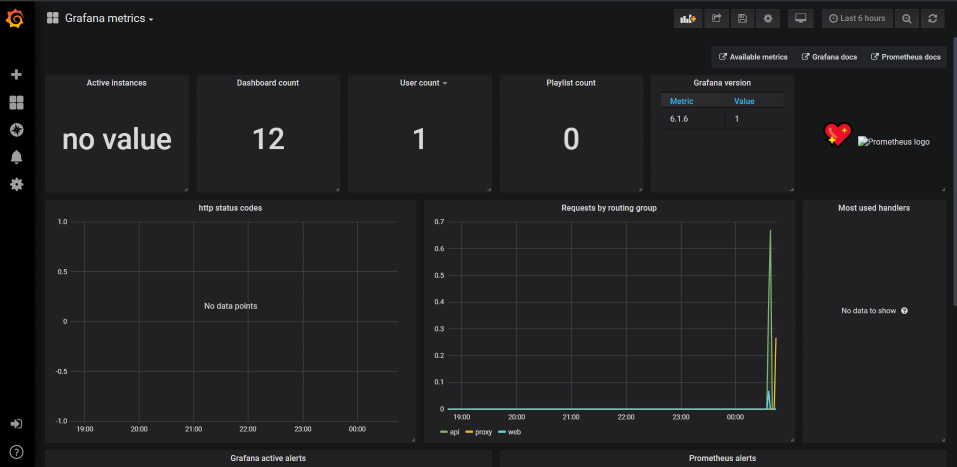Click the Playlist count value 0
This screenshot has width=957, height=467.
(571, 140)
